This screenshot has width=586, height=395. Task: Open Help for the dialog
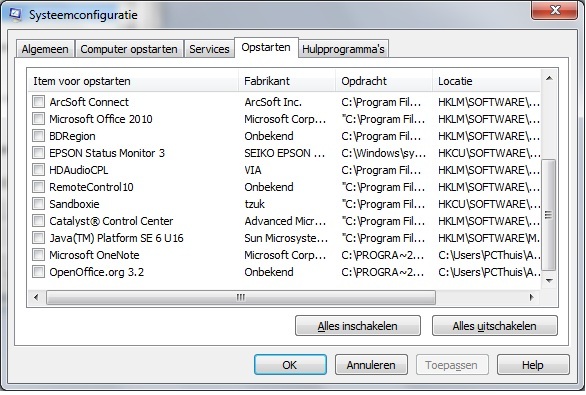[x=533, y=365]
